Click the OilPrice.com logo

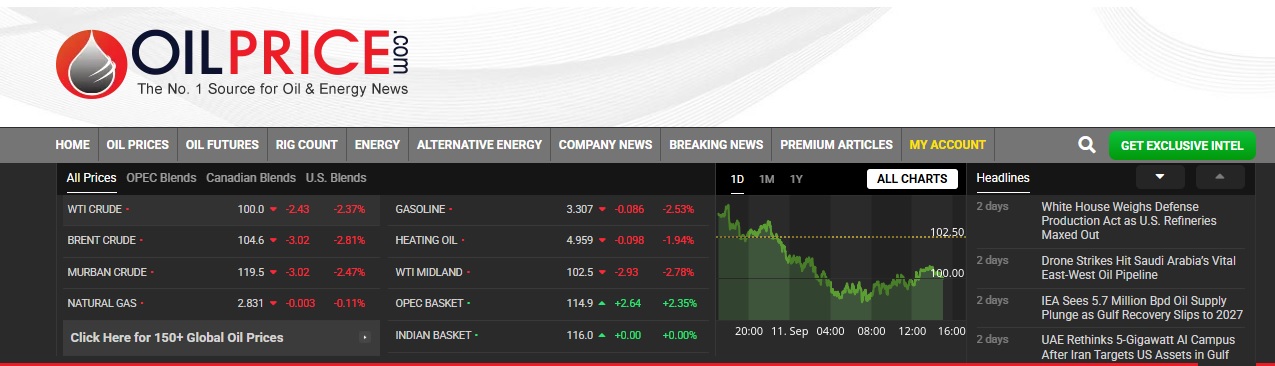point(233,62)
